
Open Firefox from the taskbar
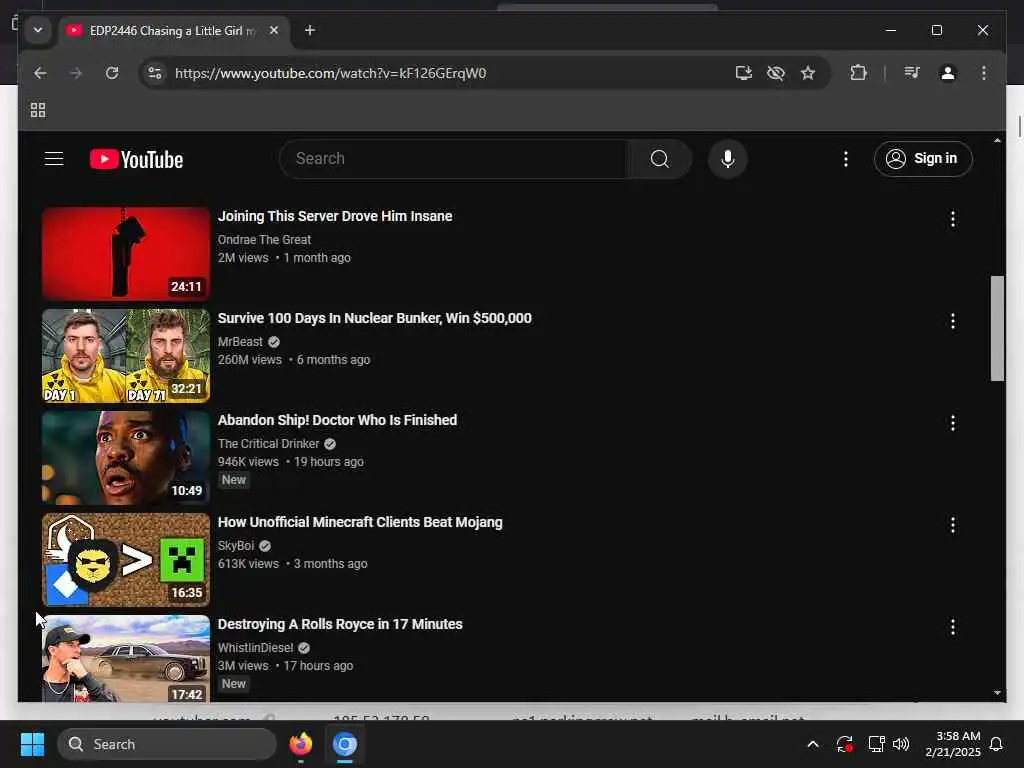click(x=300, y=744)
